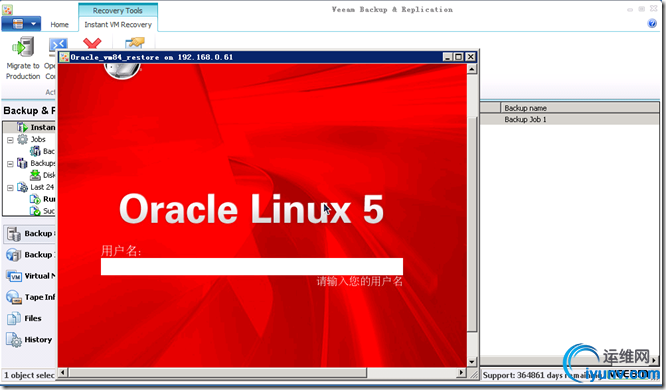Select the Backup Job 1 row
Image resolution: width=666 pixels, height=390 pixels.
click(570, 119)
